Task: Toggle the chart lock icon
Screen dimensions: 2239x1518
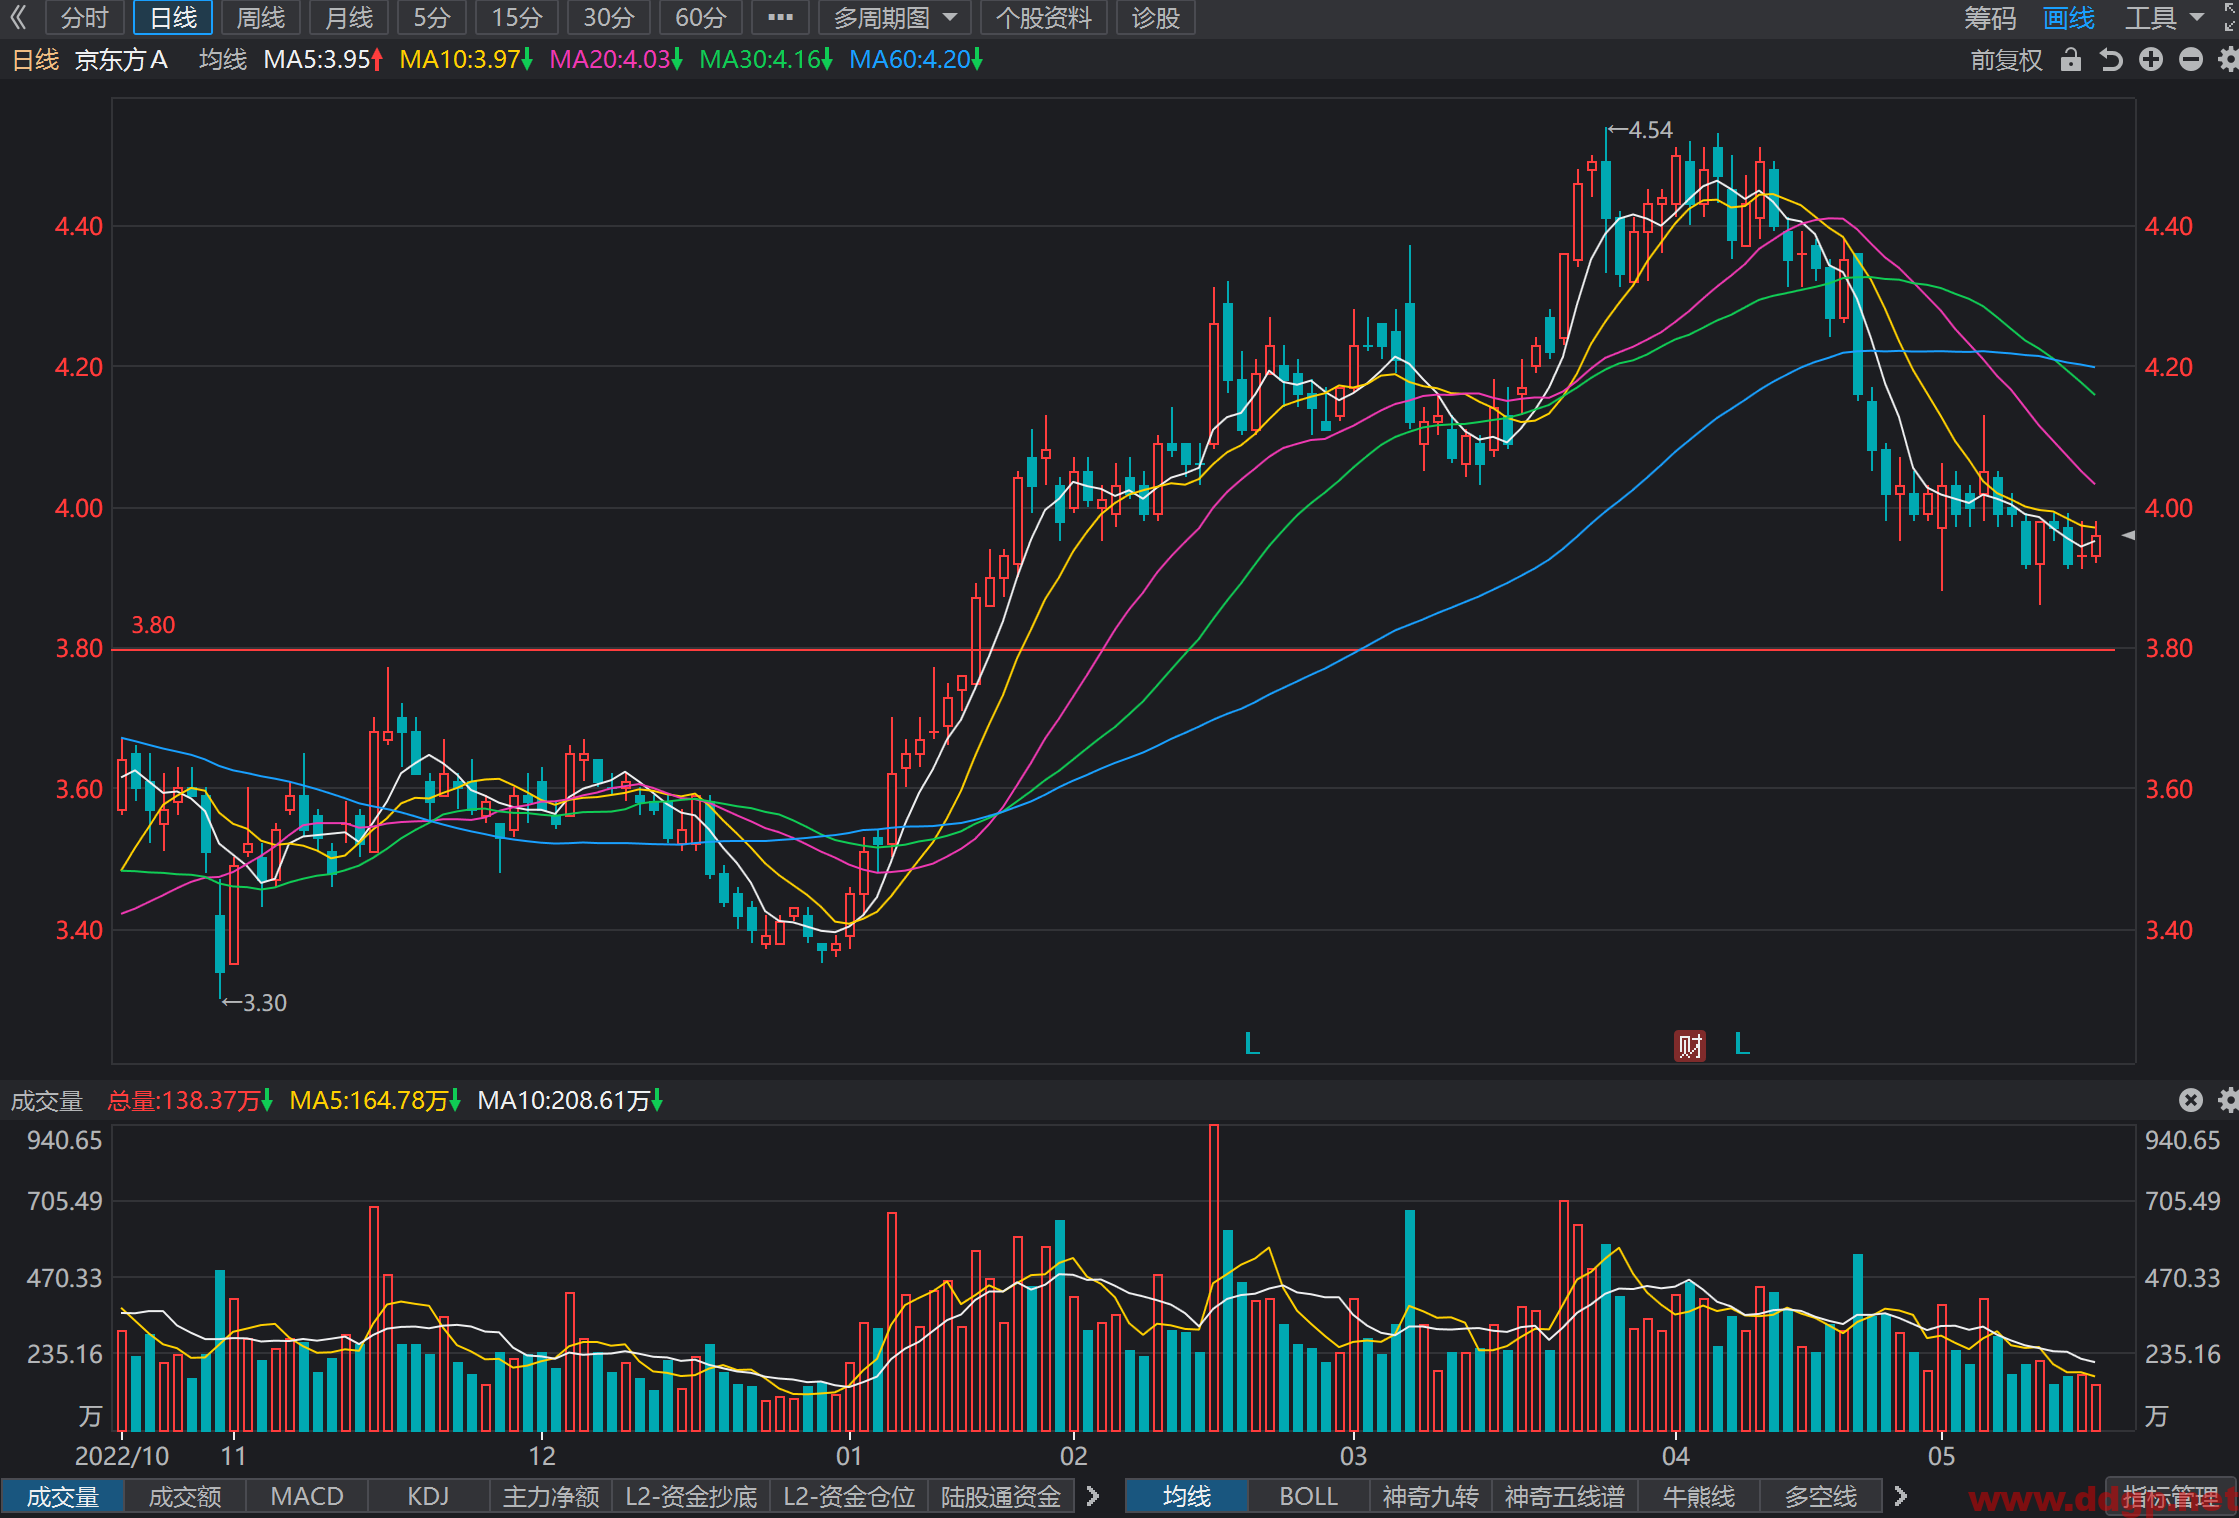Action: (2071, 60)
